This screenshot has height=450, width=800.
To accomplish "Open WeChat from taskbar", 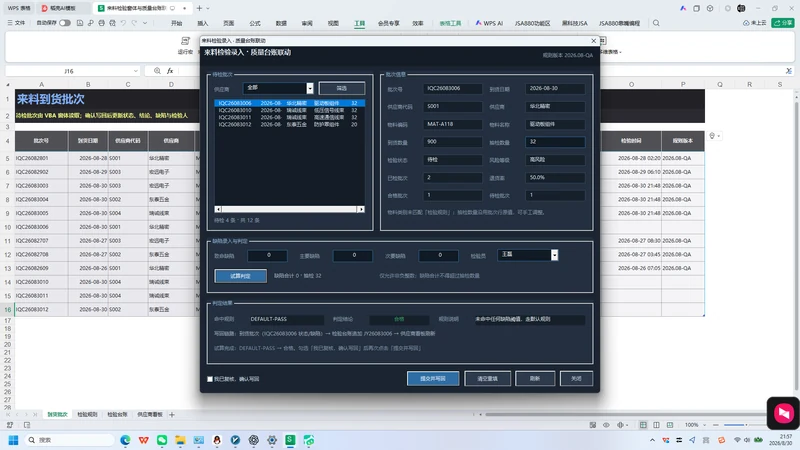I will click(x=162, y=440).
